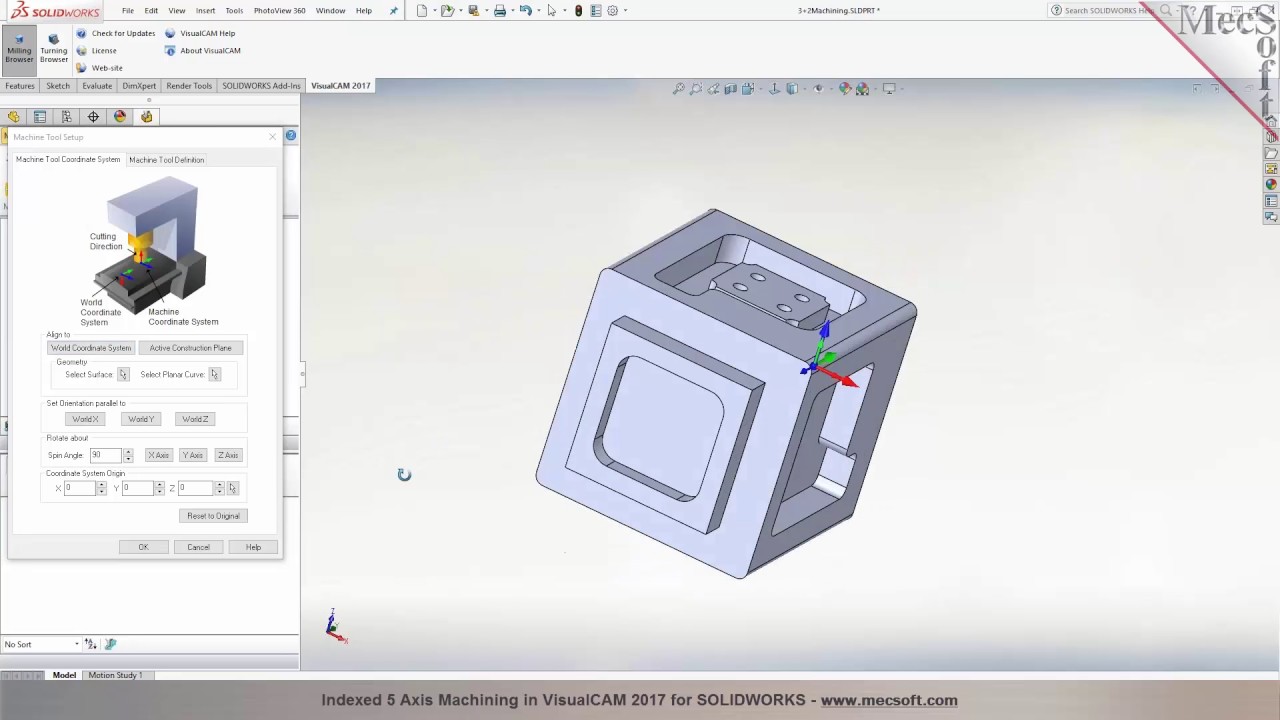Click the Edit Appearance sphere icon
1280x720 pixels.
[x=845, y=89]
